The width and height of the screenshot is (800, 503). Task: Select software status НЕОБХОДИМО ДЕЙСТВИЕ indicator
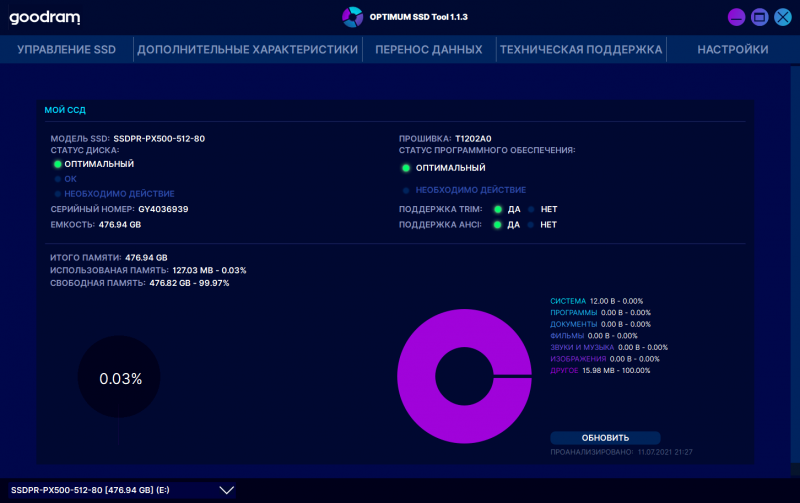tap(406, 190)
